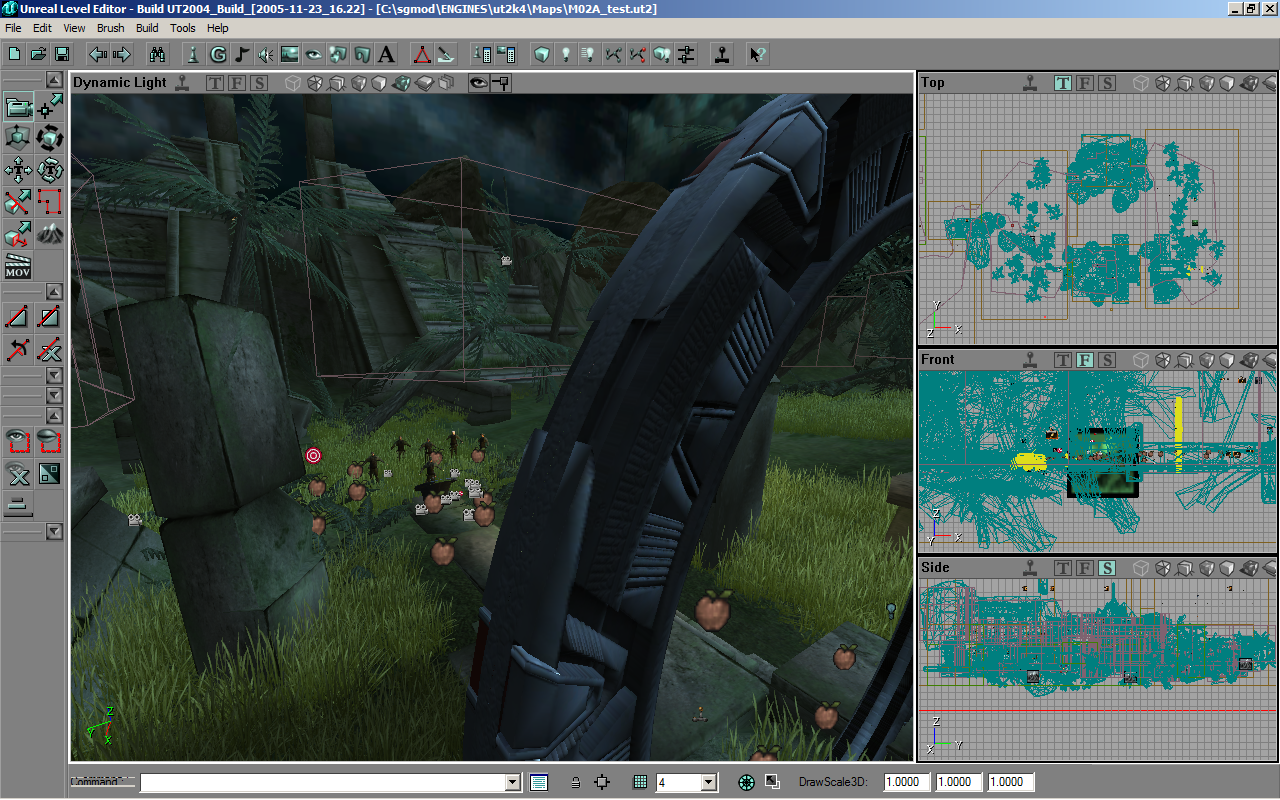
Task: Select the Camera Movement tool
Action: (18, 105)
